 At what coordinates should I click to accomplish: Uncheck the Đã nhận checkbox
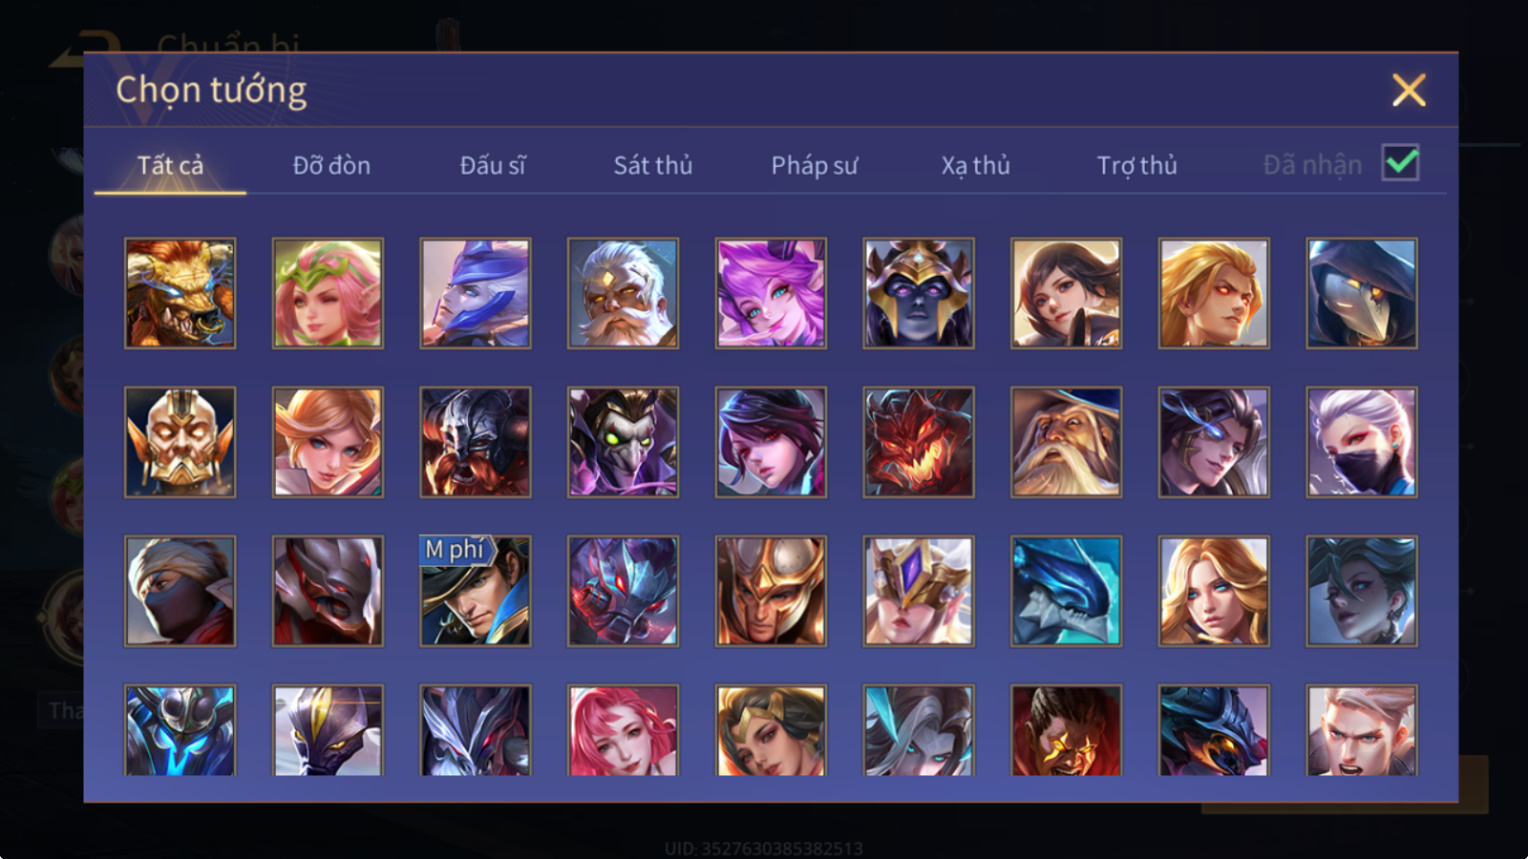click(1400, 163)
